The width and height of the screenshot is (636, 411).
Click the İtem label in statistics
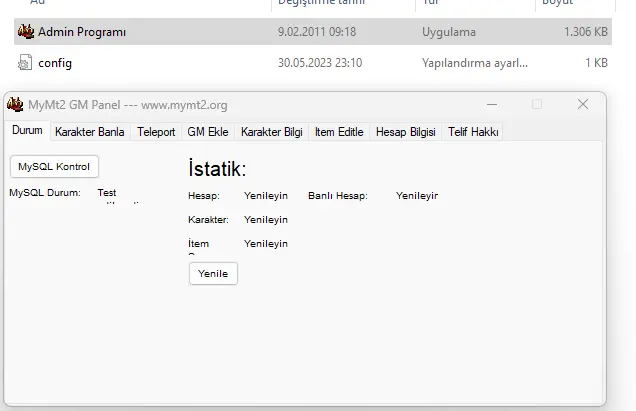(198, 243)
